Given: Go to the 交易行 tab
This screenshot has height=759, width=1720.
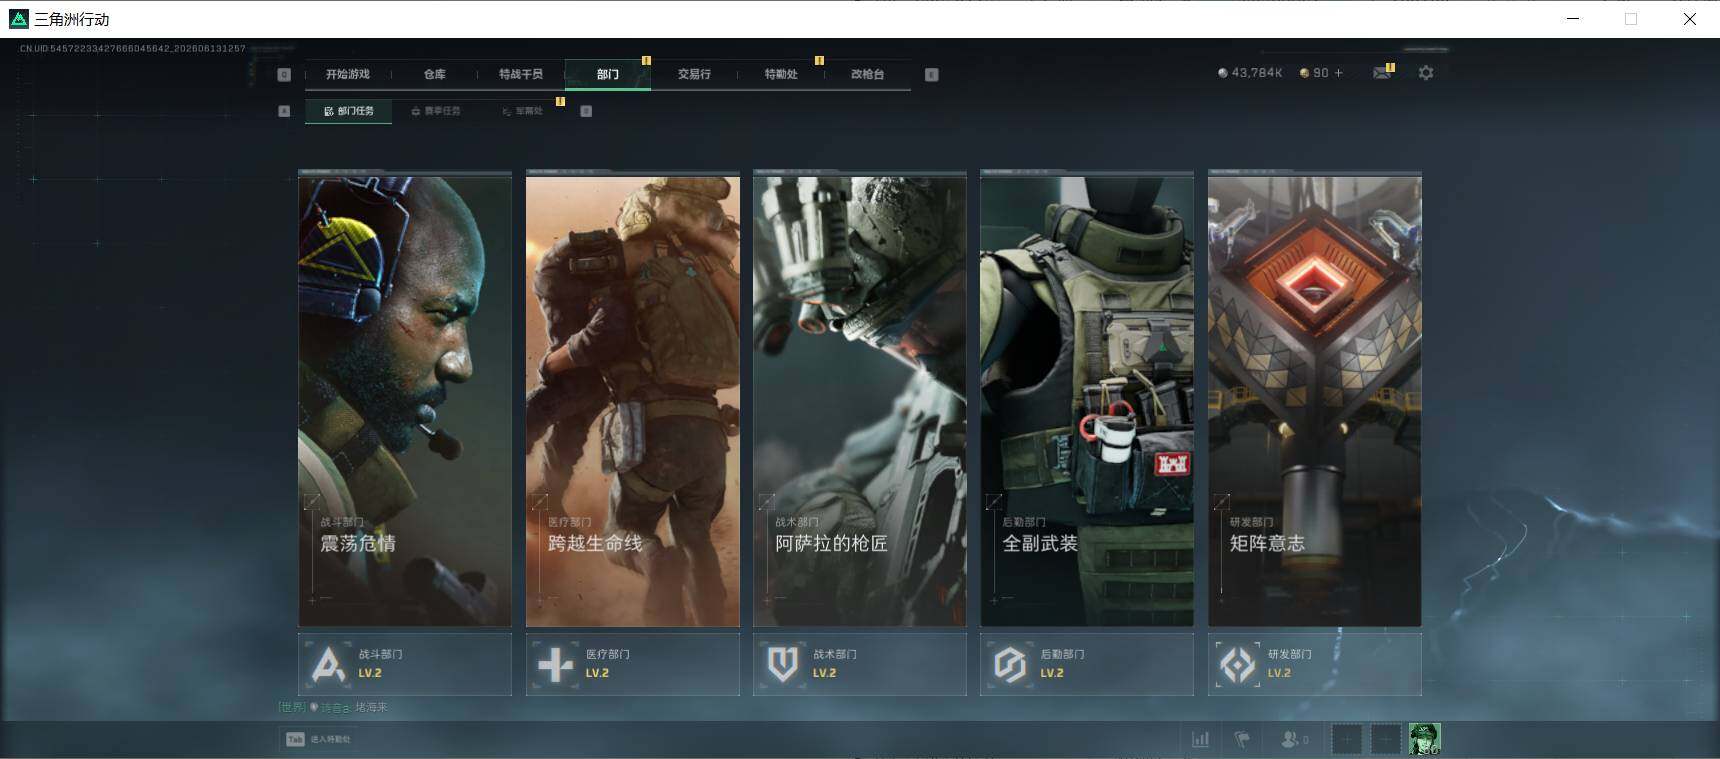Looking at the screenshot, I should coord(694,74).
